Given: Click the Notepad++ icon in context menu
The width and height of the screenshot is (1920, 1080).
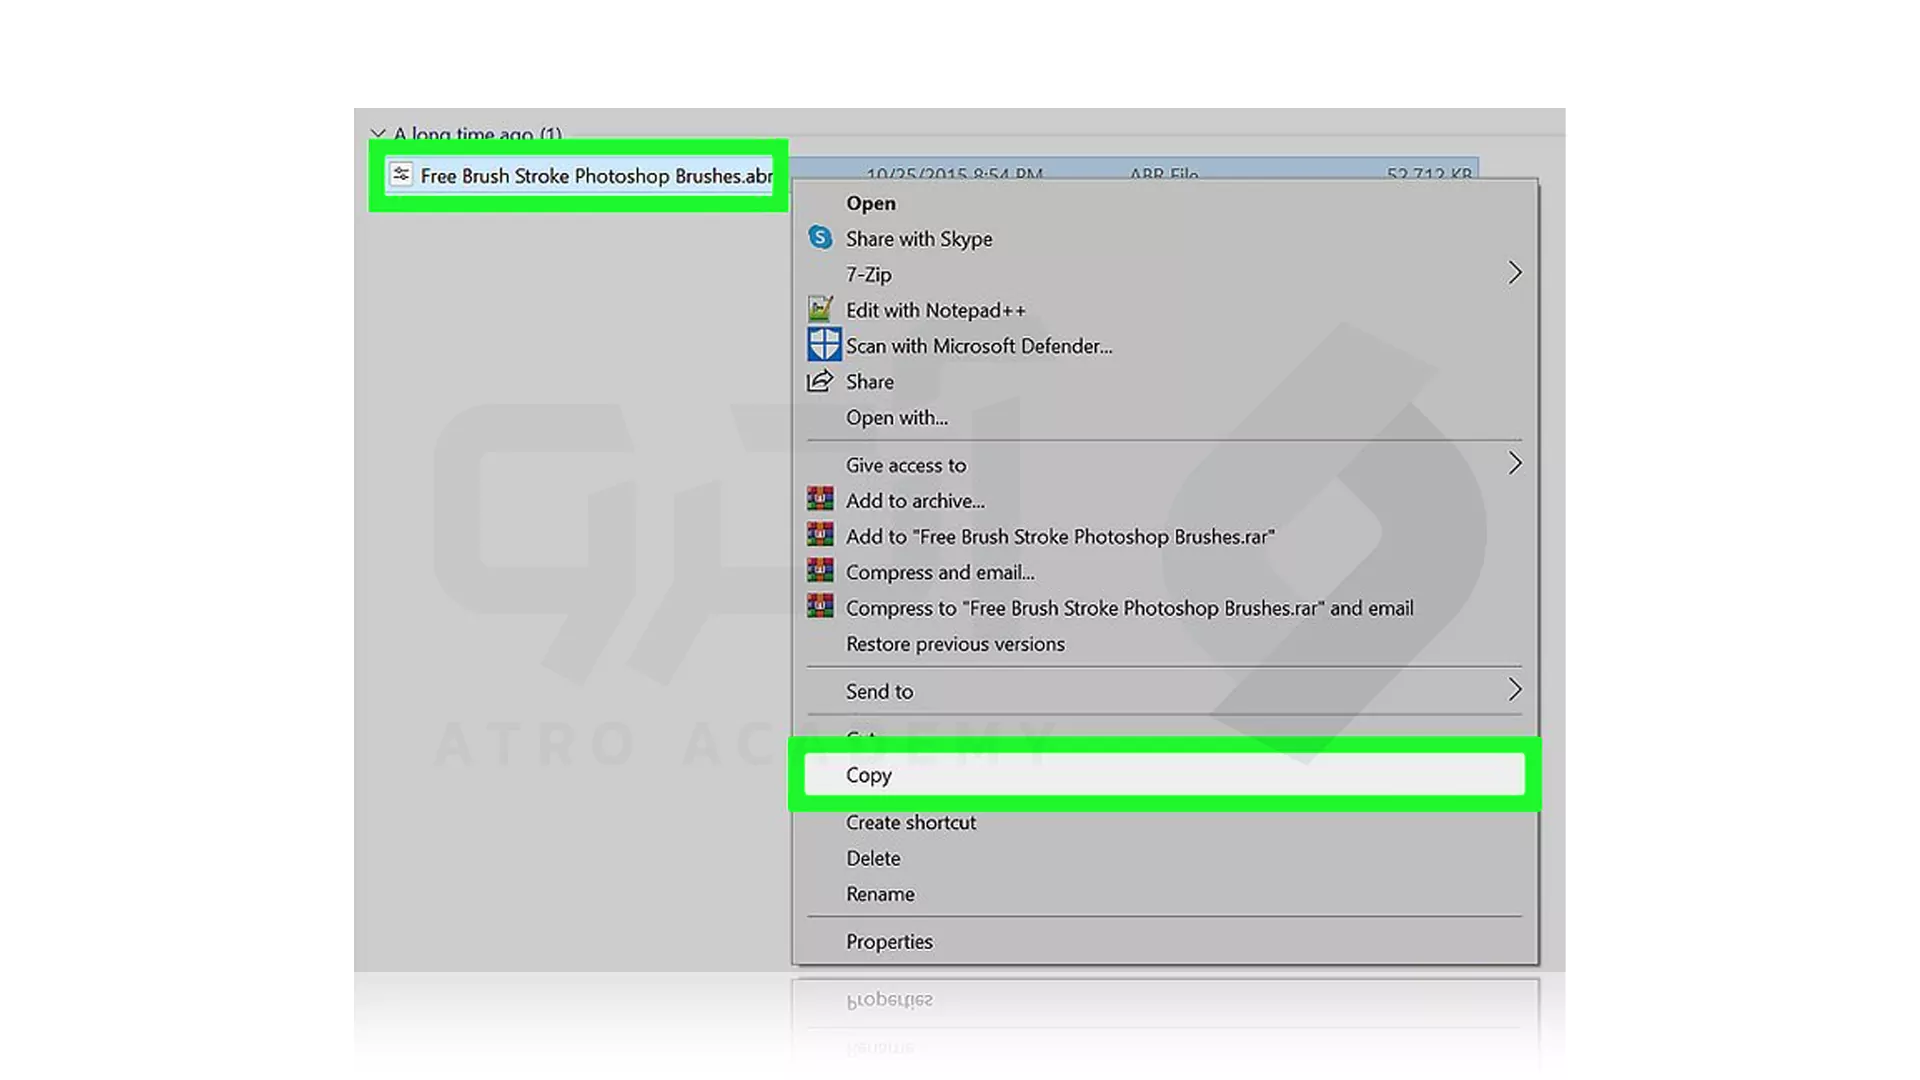Looking at the screenshot, I should coord(820,309).
